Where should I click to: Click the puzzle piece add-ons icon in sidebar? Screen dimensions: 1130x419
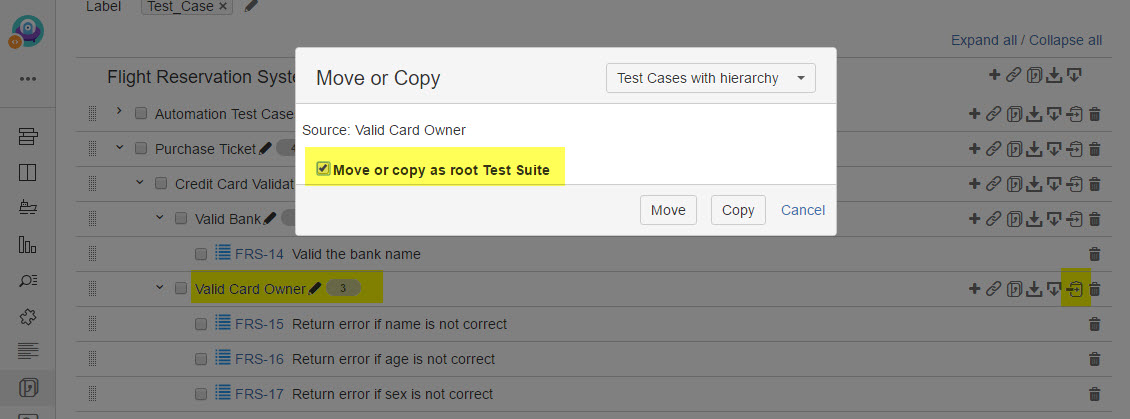coord(28,316)
